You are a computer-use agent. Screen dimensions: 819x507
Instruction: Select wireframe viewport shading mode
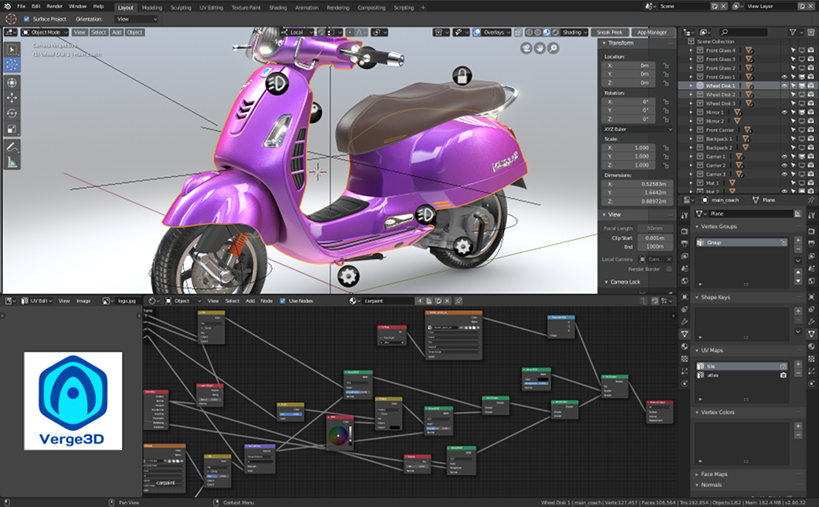[x=529, y=32]
